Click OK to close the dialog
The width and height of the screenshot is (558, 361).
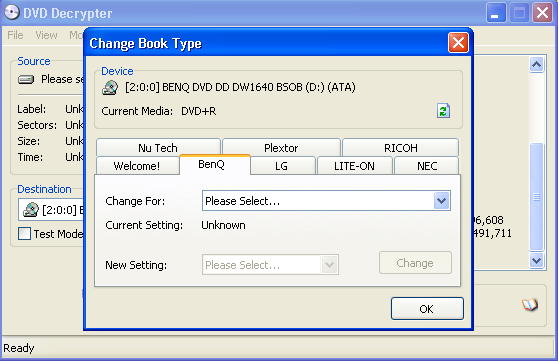(427, 309)
